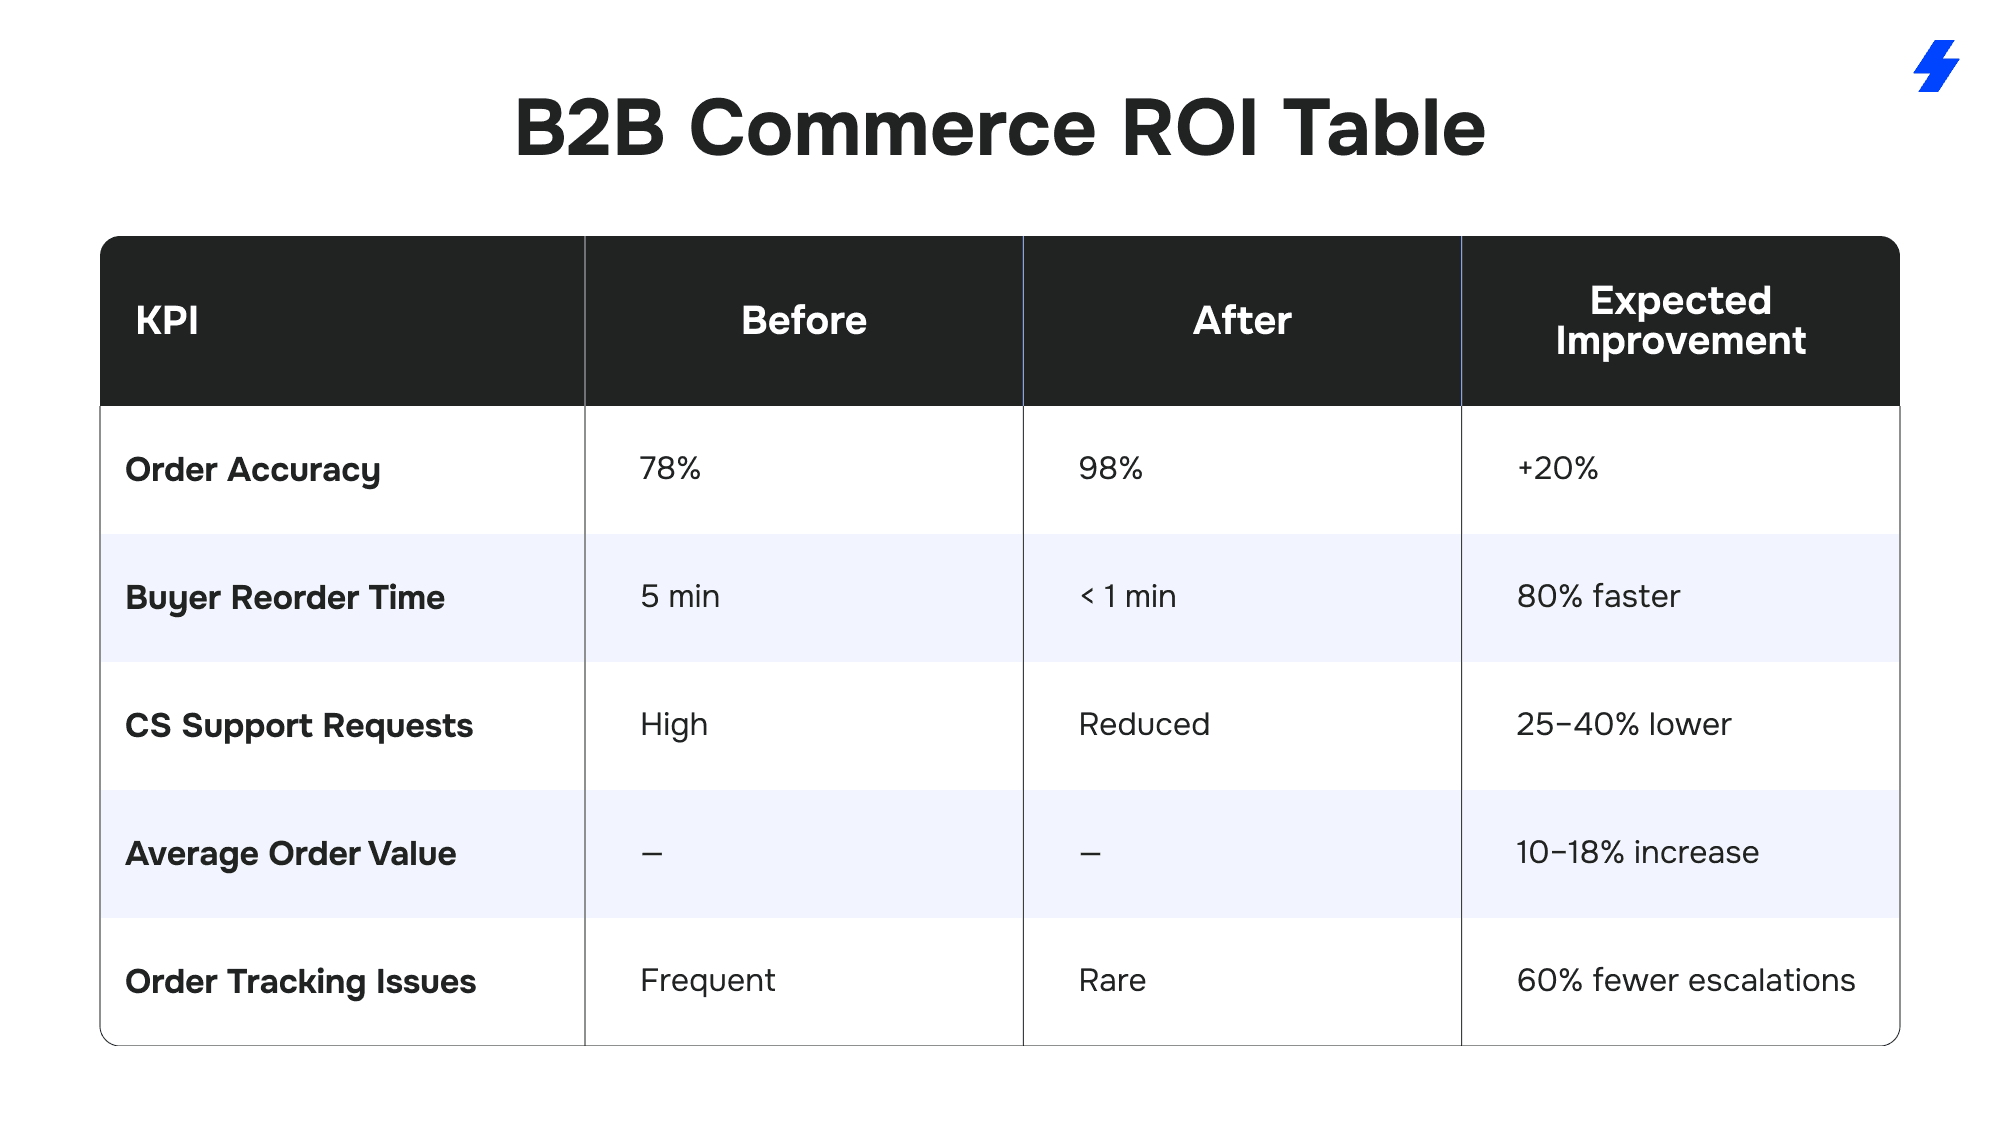Click the Before column header
The width and height of the screenshot is (2000, 1126).
pos(804,321)
